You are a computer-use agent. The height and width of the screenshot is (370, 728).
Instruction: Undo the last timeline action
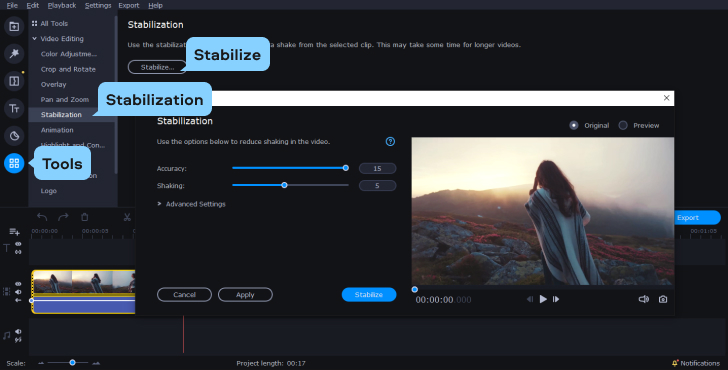tap(42, 217)
